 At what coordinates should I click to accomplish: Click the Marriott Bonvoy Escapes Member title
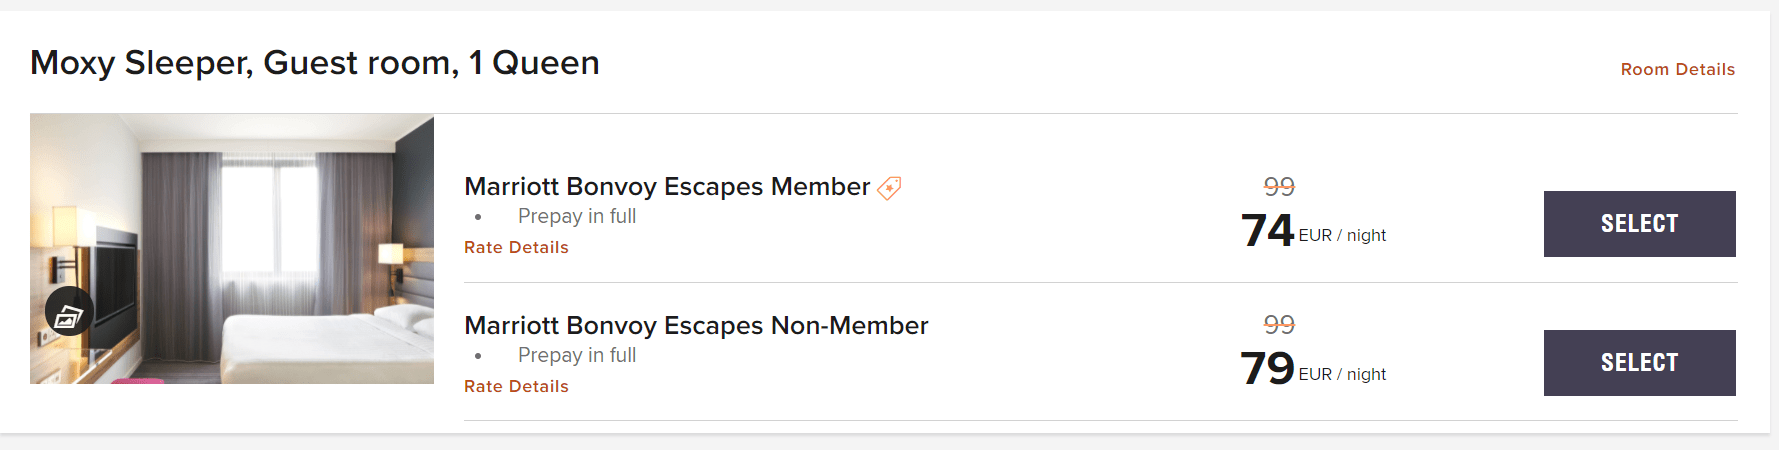(x=667, y=187)
